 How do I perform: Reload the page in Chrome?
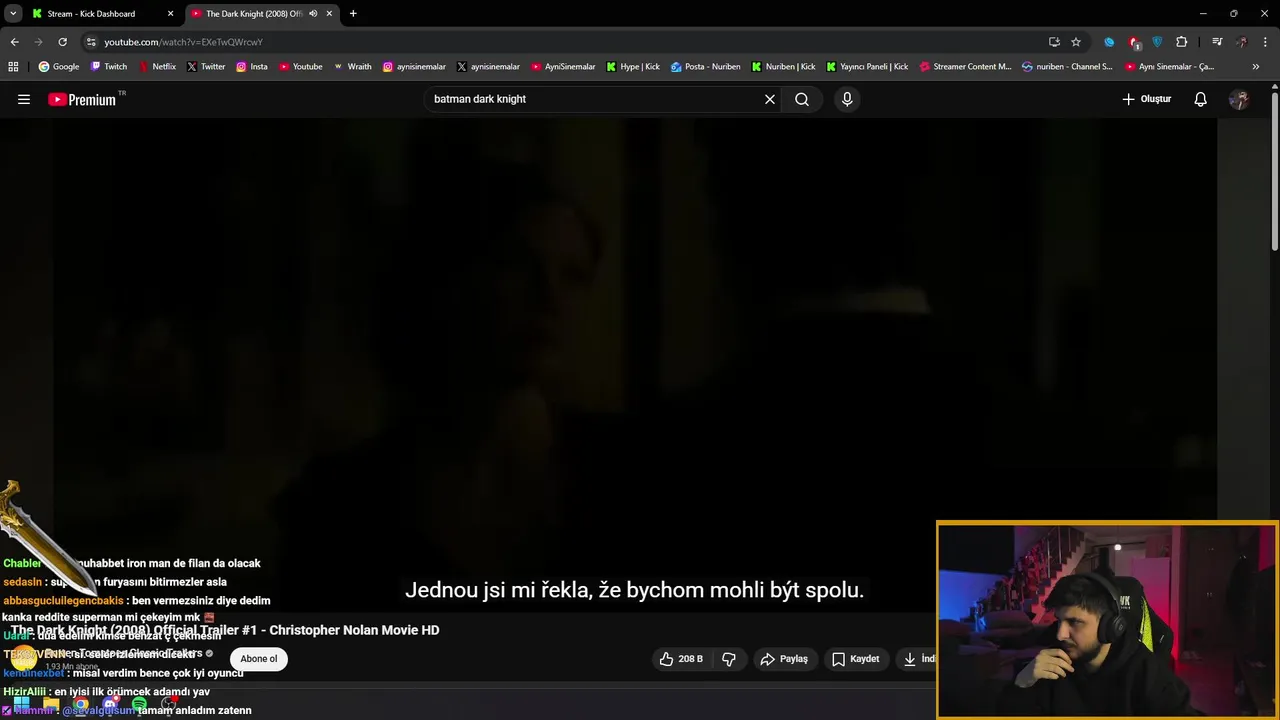(62, 42)
